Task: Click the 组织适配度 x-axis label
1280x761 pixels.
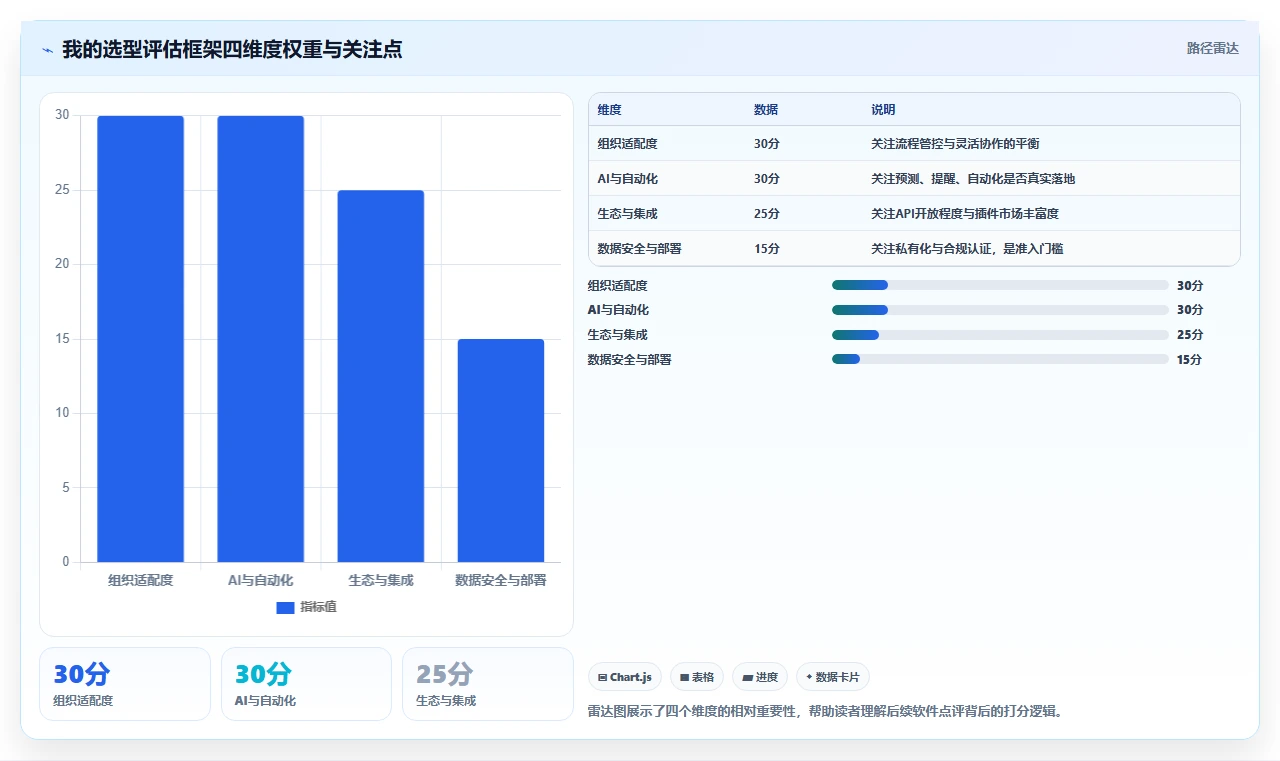Action: pyautogui.click(x=141, y=580)
